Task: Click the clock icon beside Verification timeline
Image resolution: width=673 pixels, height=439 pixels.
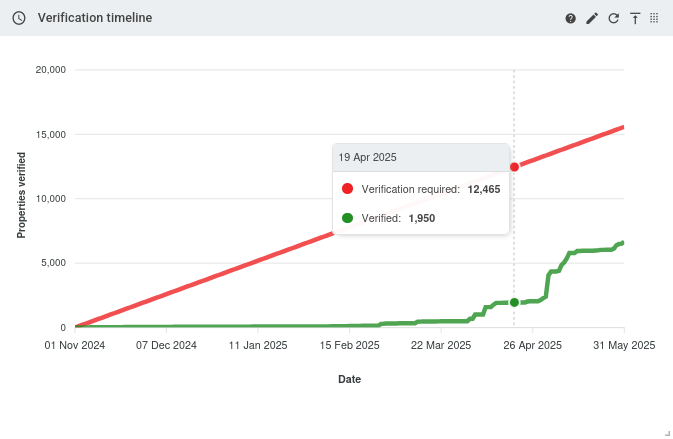Action: click(18, 18)
